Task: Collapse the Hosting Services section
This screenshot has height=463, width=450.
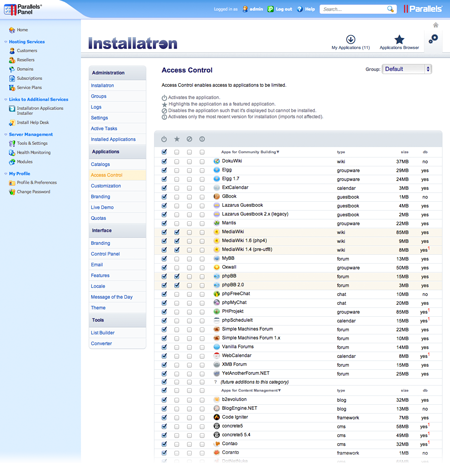Action: tap(6, 42)
